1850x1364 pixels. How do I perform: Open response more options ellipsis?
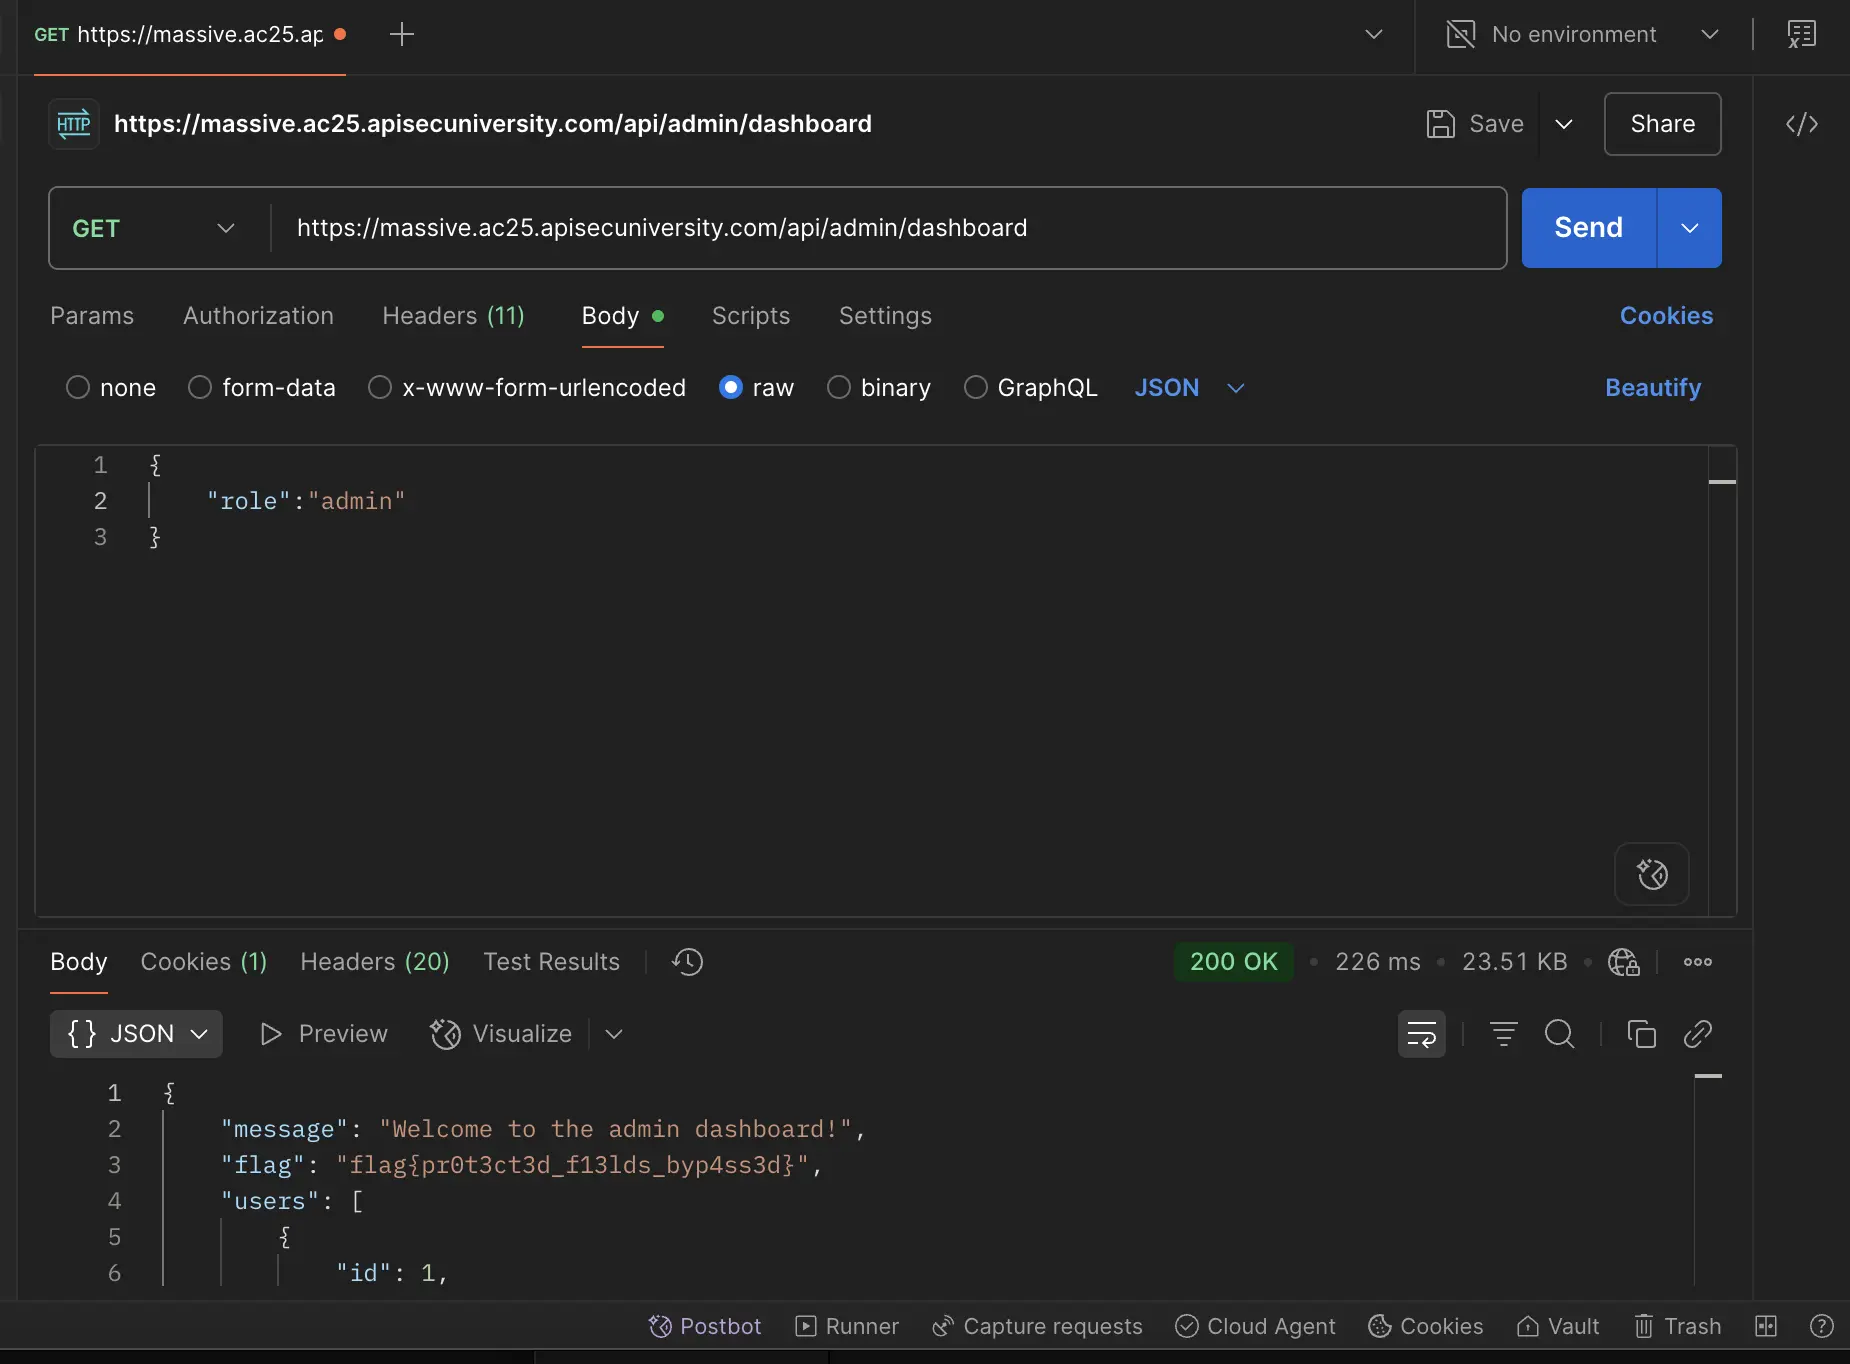1697,962
